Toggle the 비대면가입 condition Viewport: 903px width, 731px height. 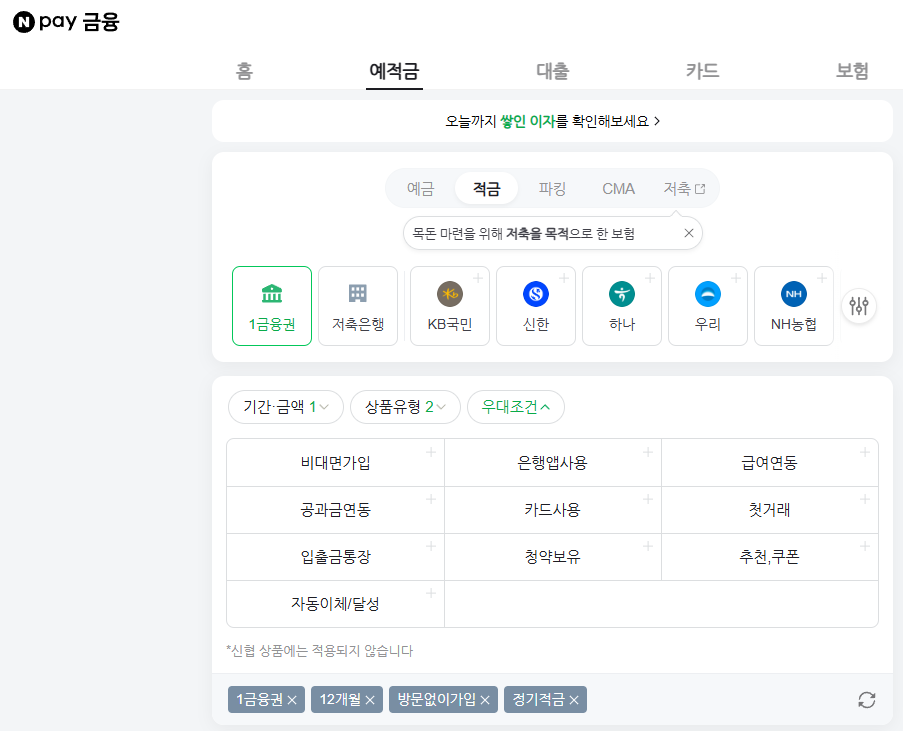pyautogui.click(x=335, y=462)
